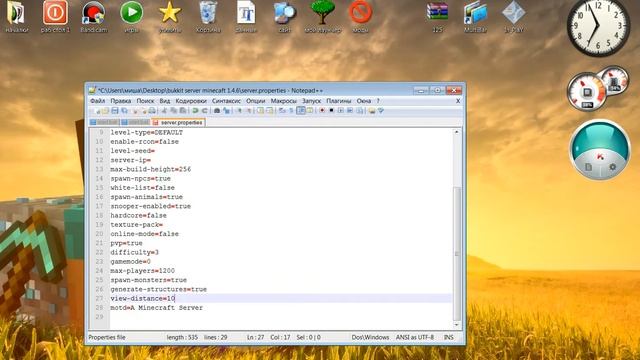Print the document with the printer icon
The image size is (640, 360).
click(152, 111)
